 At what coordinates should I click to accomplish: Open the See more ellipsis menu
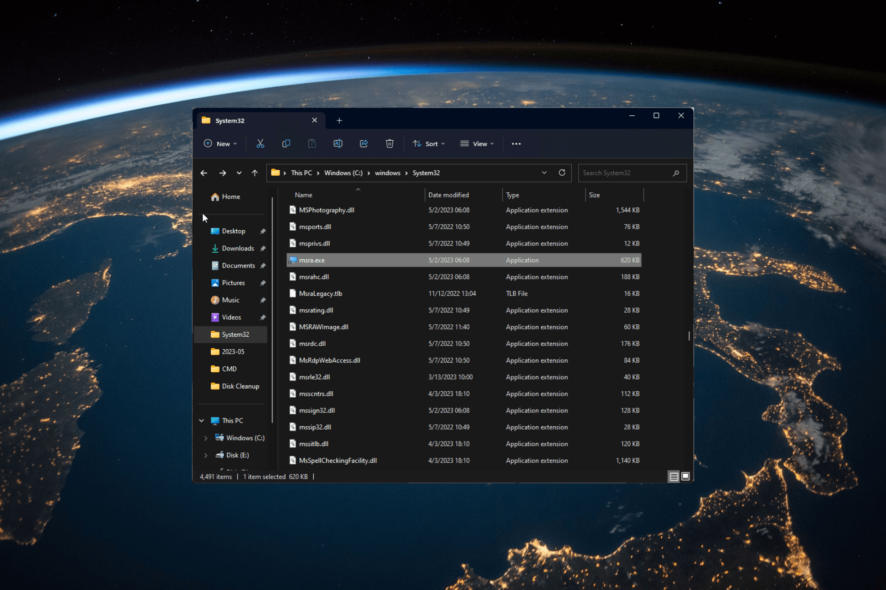tap(516, 144)
